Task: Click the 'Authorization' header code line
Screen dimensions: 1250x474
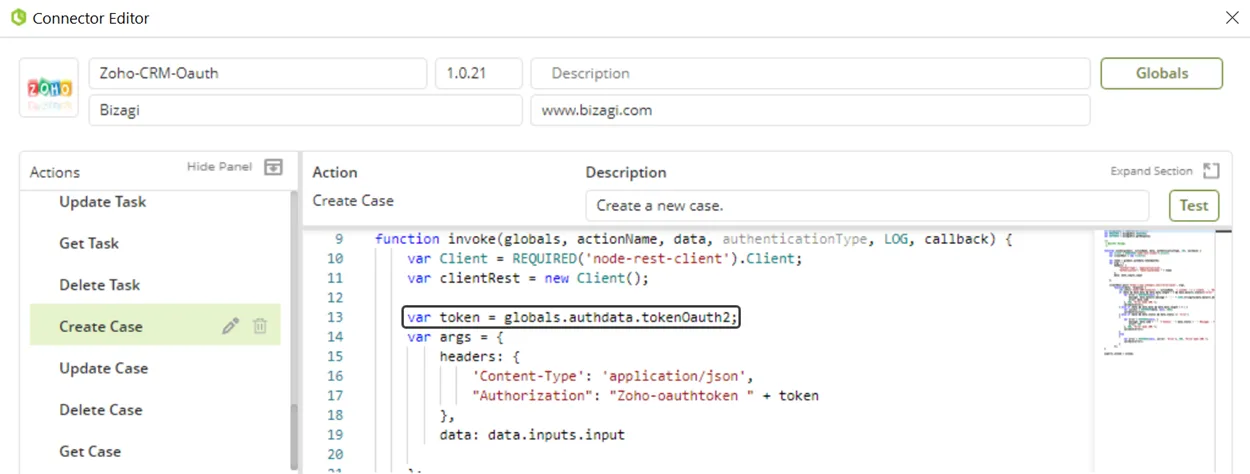Action: point(645,395)
